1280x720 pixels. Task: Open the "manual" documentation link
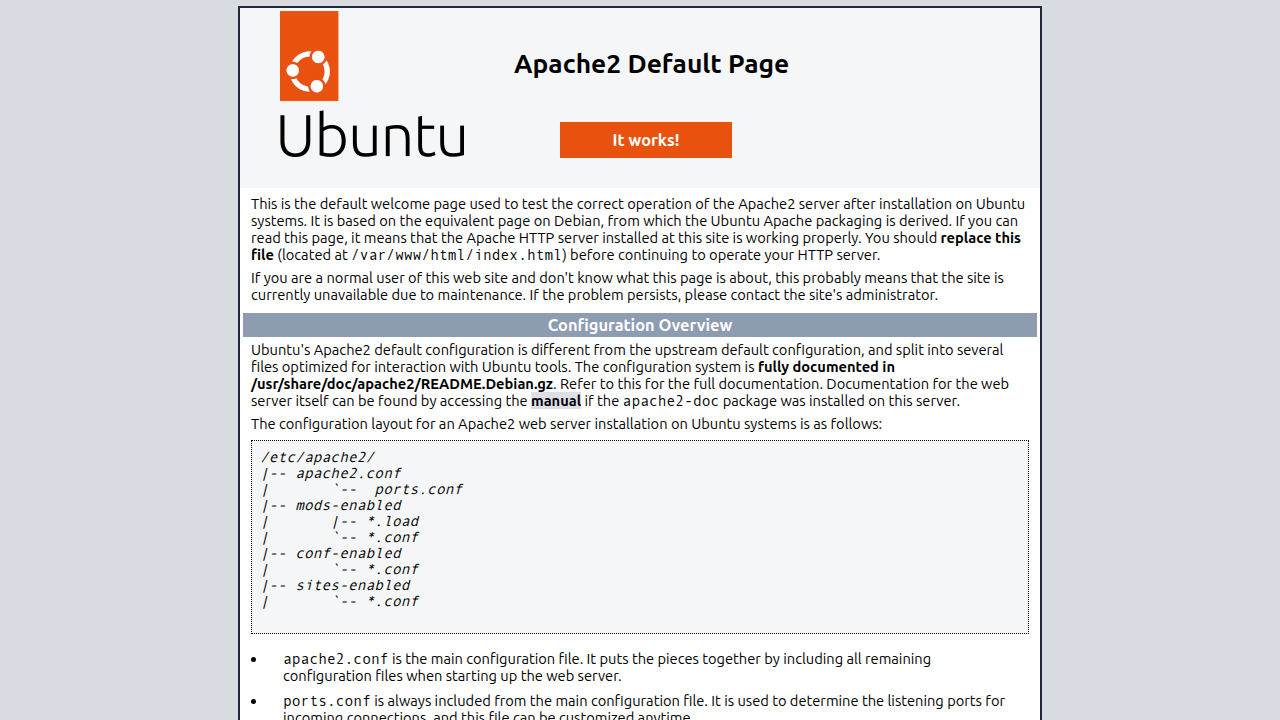tap(556, 401)
